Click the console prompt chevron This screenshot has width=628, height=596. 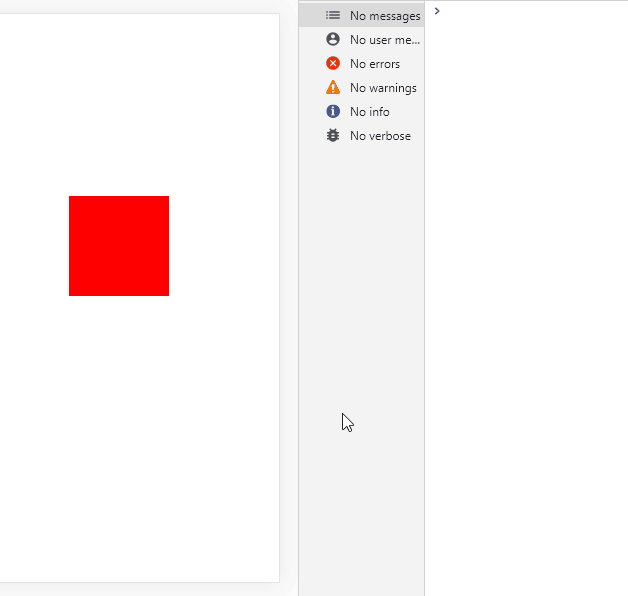coord(437,11)
